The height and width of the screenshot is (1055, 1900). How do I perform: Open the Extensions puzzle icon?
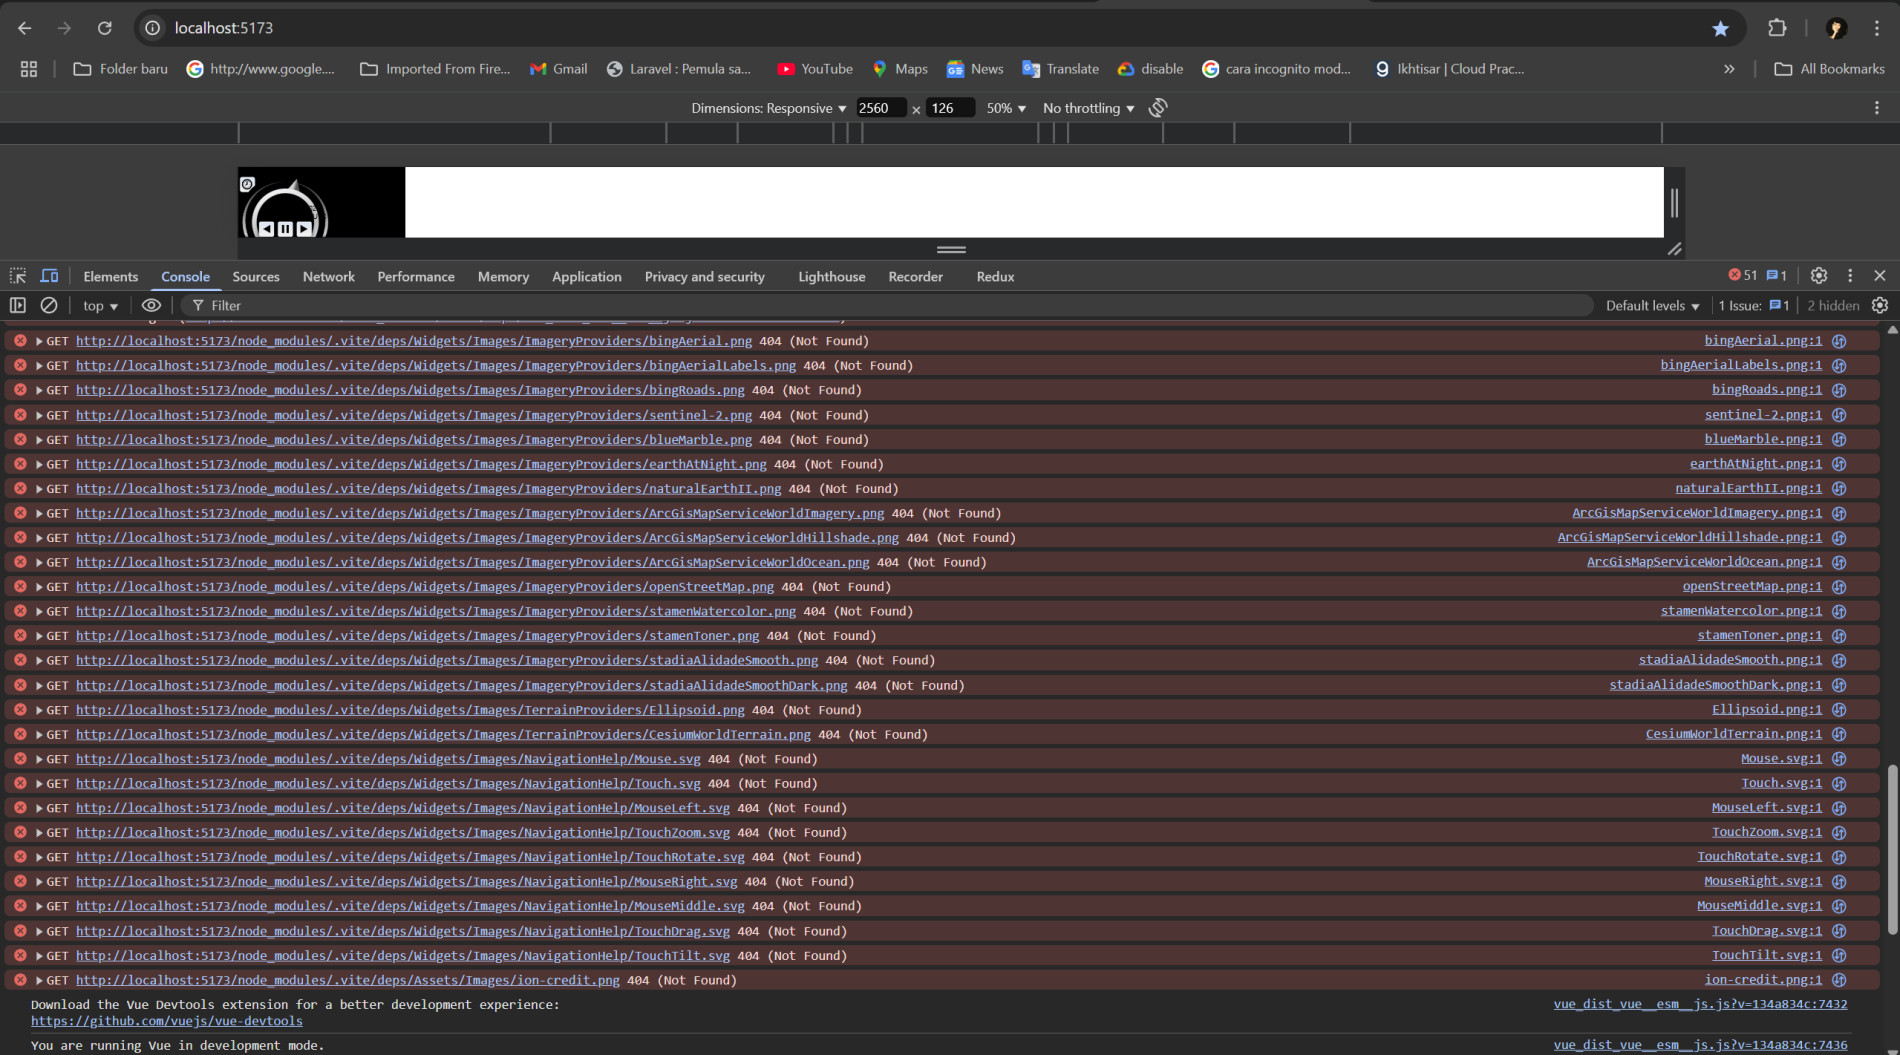tap(1777, 28)
